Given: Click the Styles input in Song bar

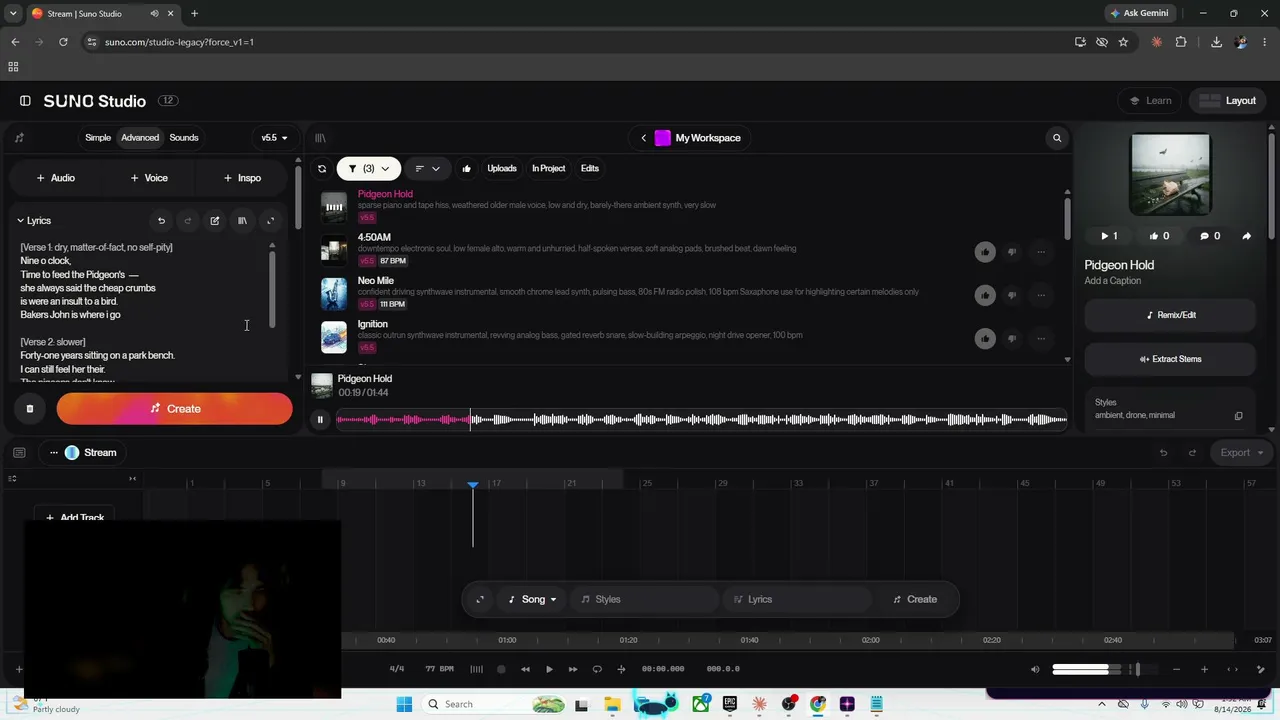Looking at the screenshot, I should (646, 600).
